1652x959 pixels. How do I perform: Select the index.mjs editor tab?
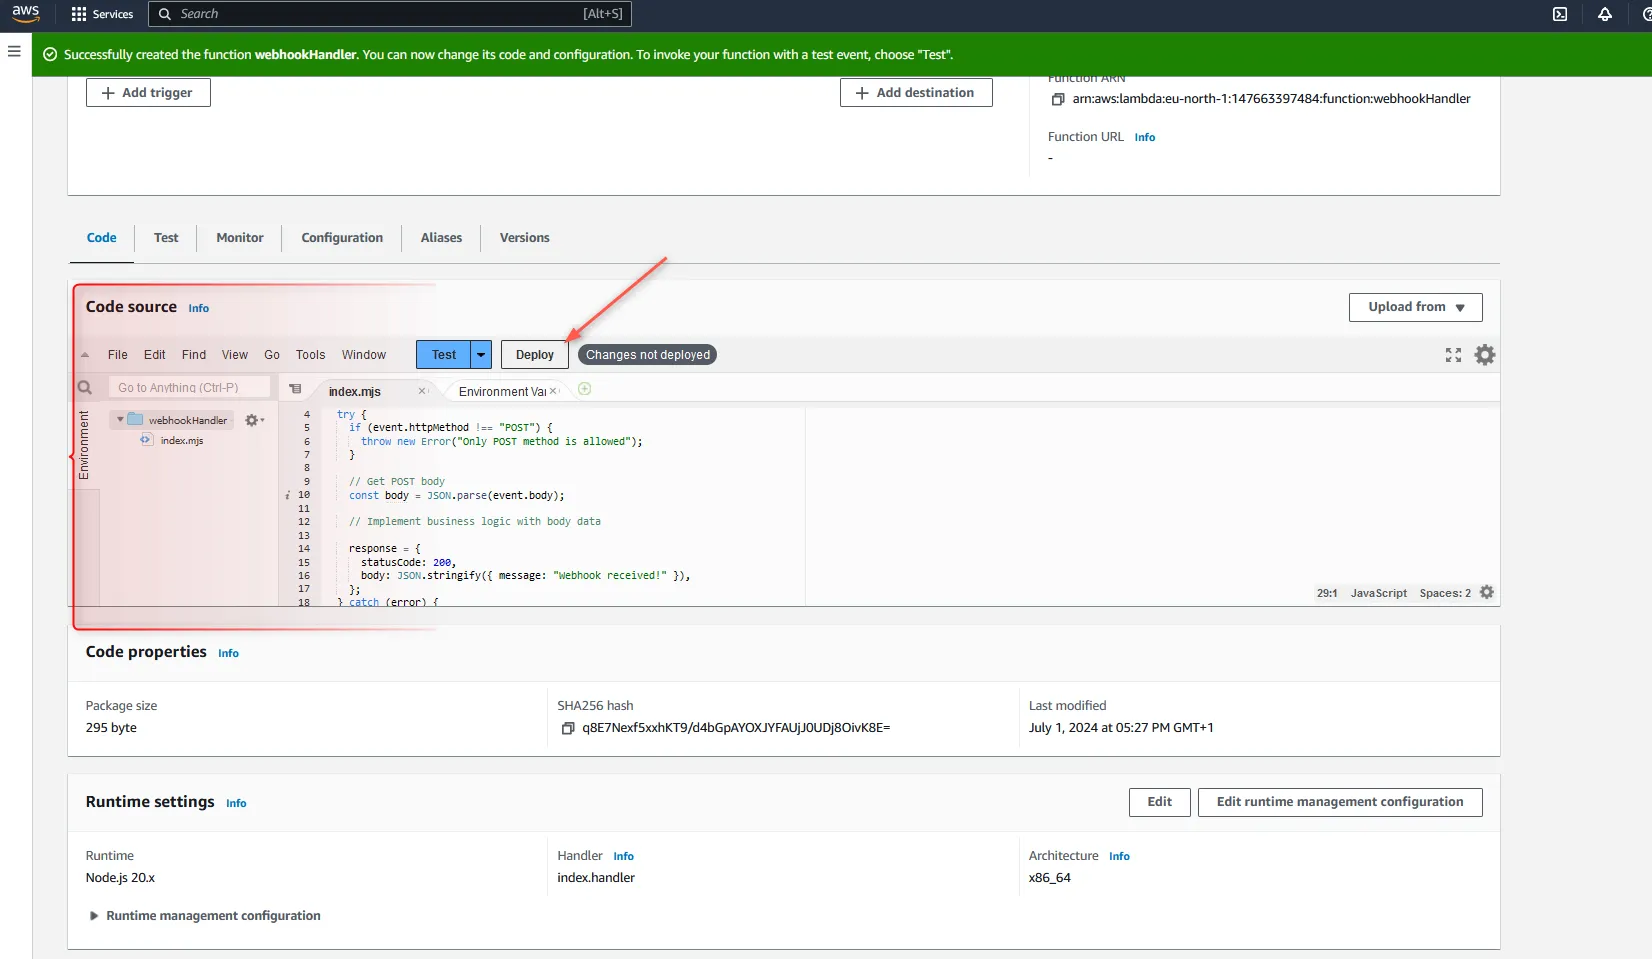coord(355,391)
